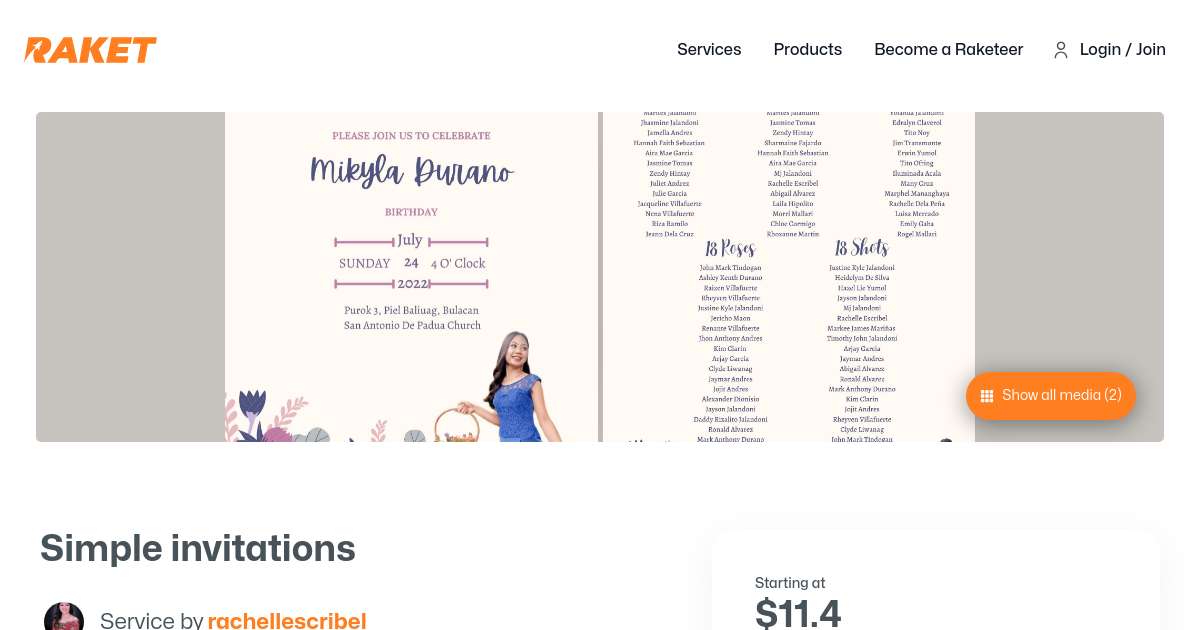Select Login / Join
1200x630 pixels.
(x=1122, y=50)
